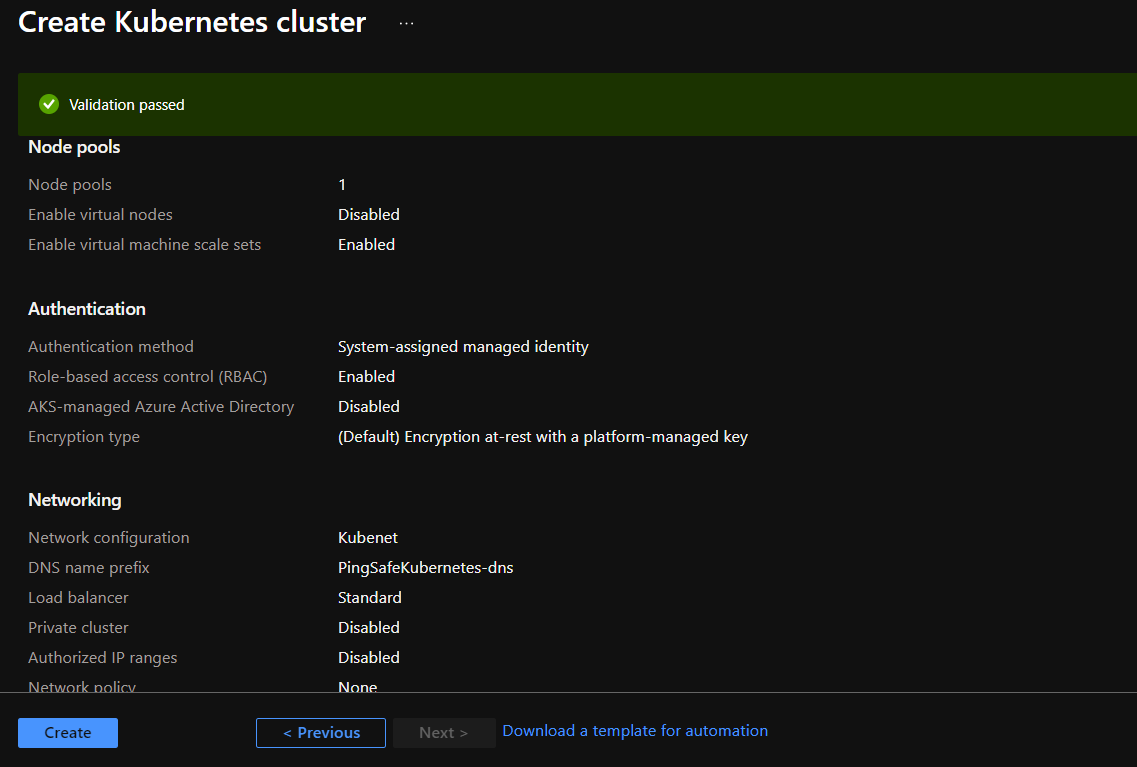Click the Encryption type platform-managed key value

tap(542, 437)
